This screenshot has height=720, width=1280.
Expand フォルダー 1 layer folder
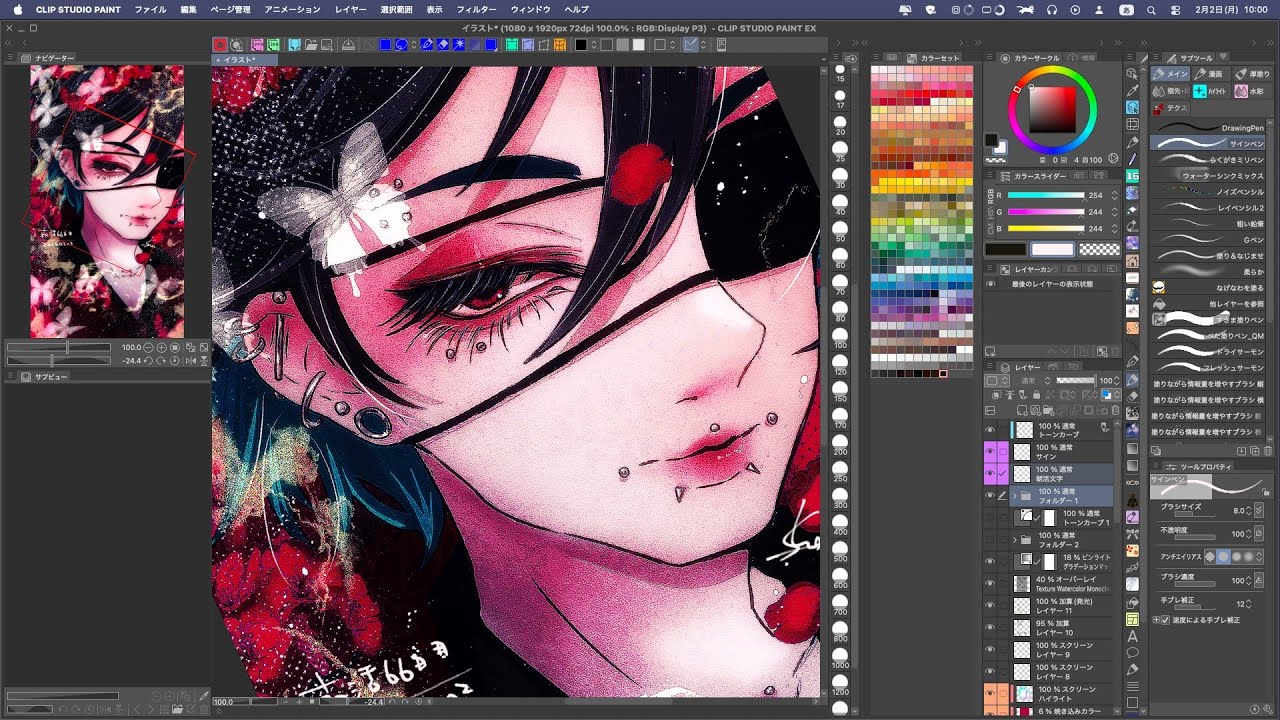pyautogui.click(x=1014, y=495)
